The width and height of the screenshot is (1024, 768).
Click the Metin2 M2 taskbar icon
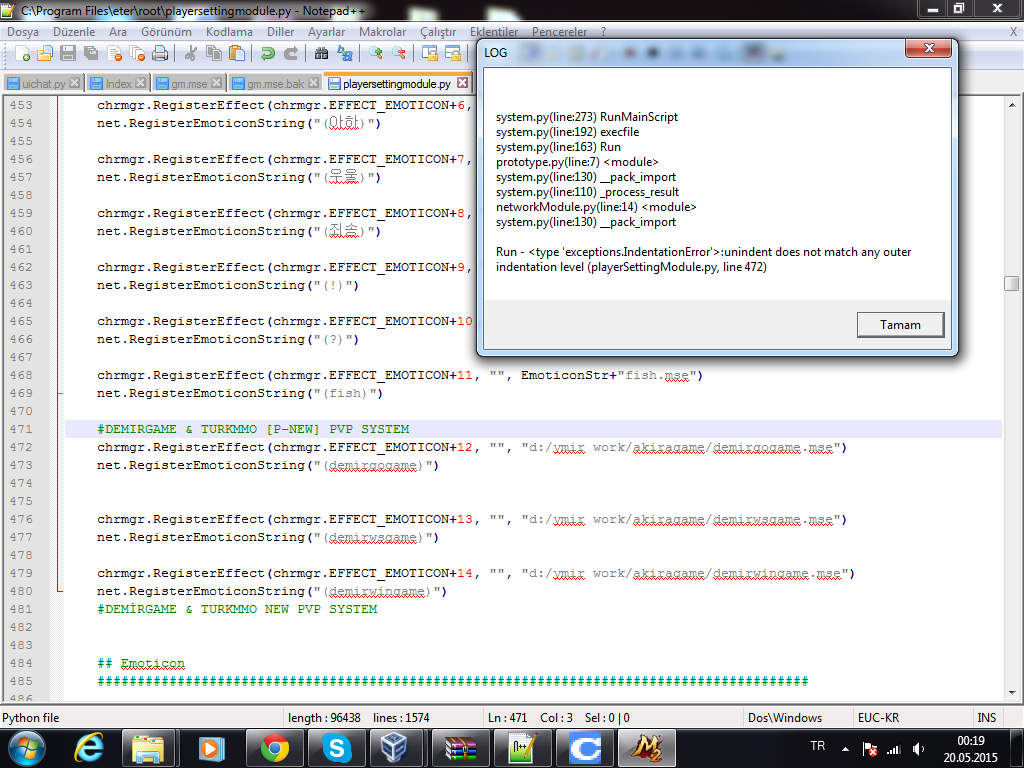tap(647, 748)
